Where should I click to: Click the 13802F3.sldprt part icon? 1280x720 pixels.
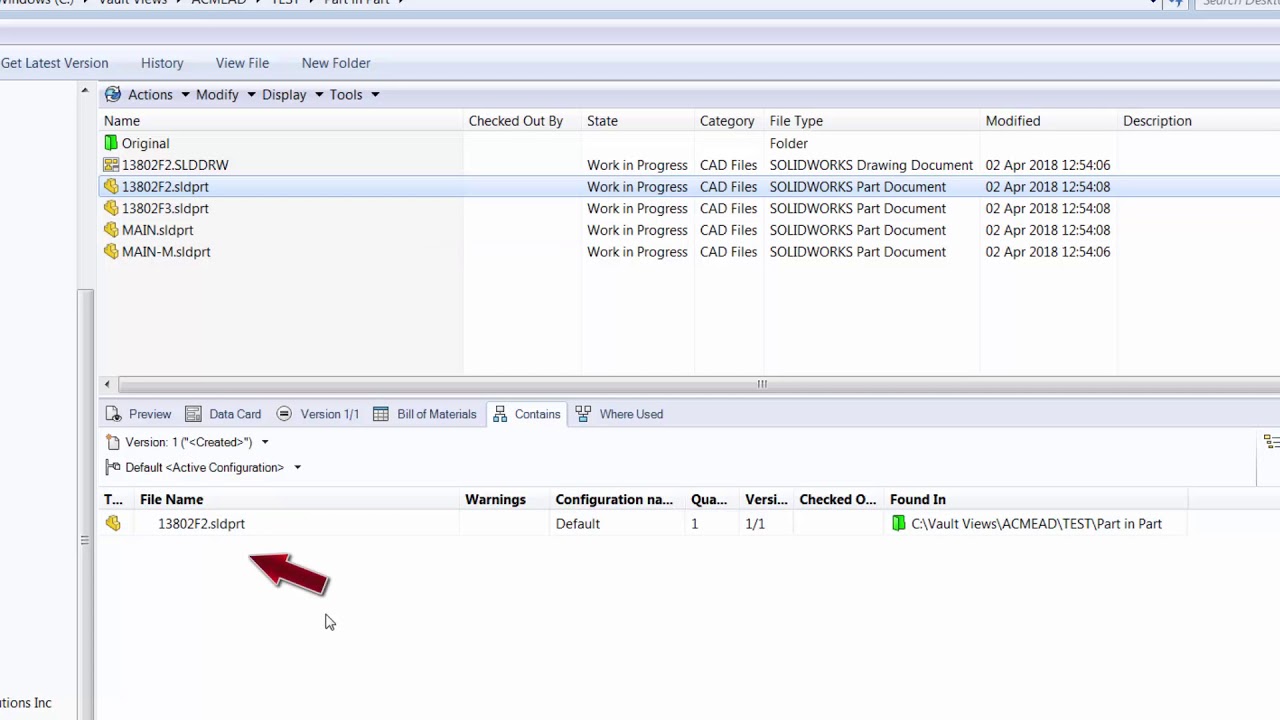click(x=111, y=208)
